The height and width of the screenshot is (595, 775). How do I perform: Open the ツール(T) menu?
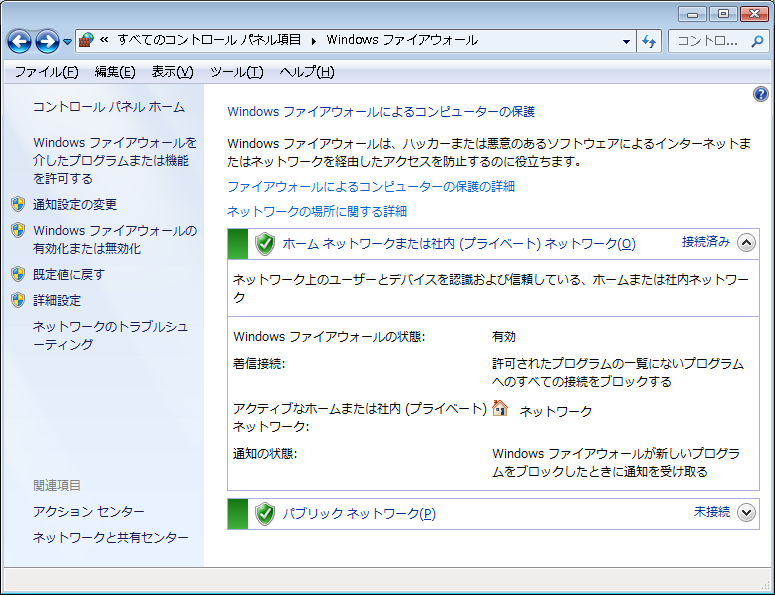236,72
